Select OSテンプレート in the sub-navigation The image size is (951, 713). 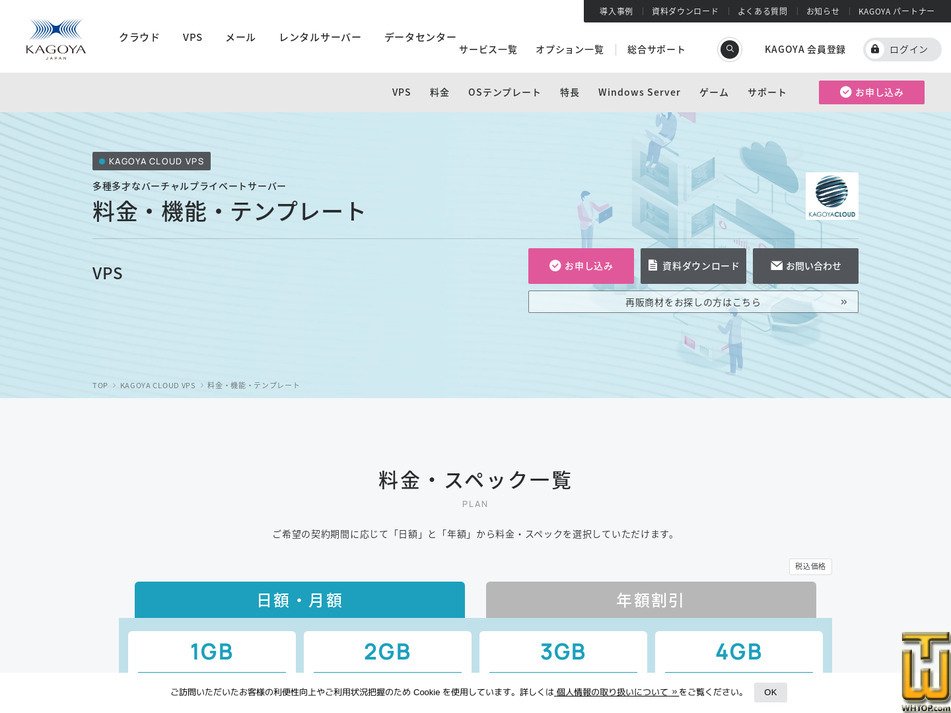point(504,92)
